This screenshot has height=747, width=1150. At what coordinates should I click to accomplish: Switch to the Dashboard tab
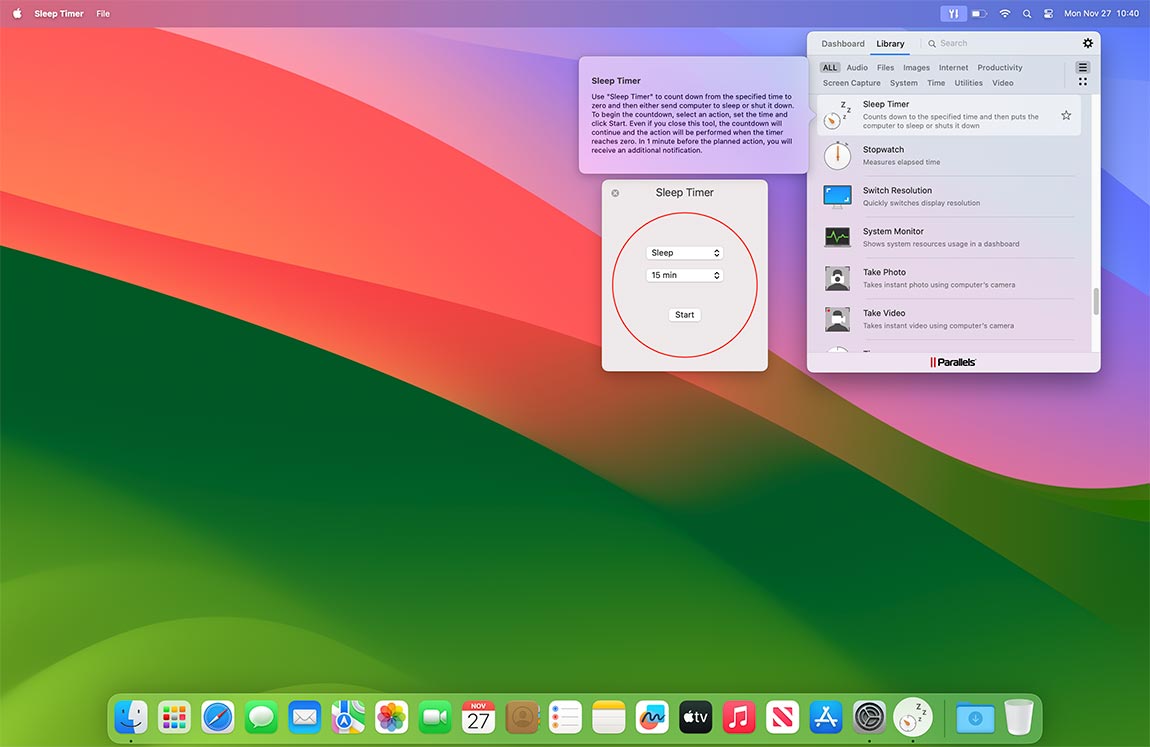(843, 44)
